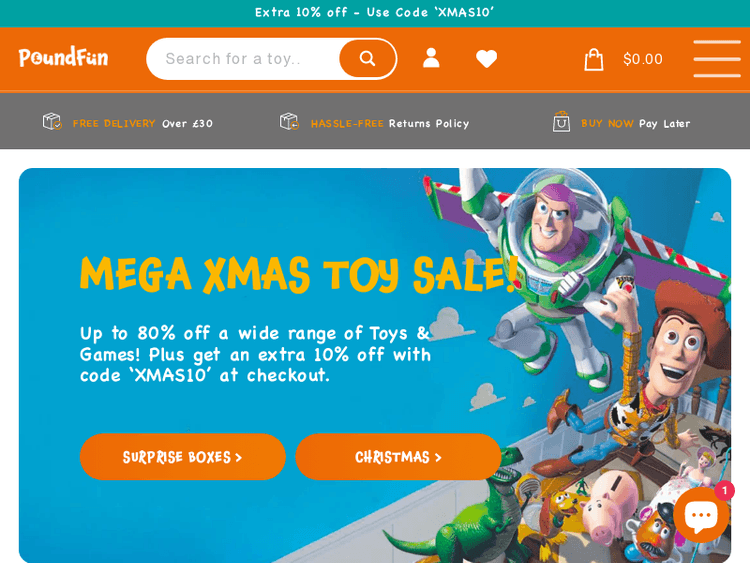Click the SURPRISE BOXES button

183,457
